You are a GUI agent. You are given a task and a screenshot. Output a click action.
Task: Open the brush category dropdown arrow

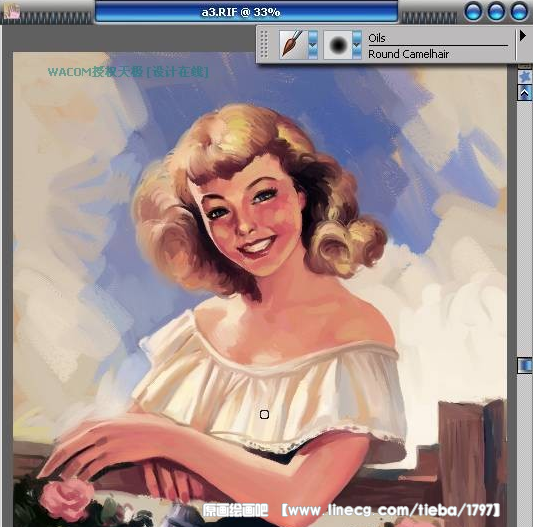(313, 45)
